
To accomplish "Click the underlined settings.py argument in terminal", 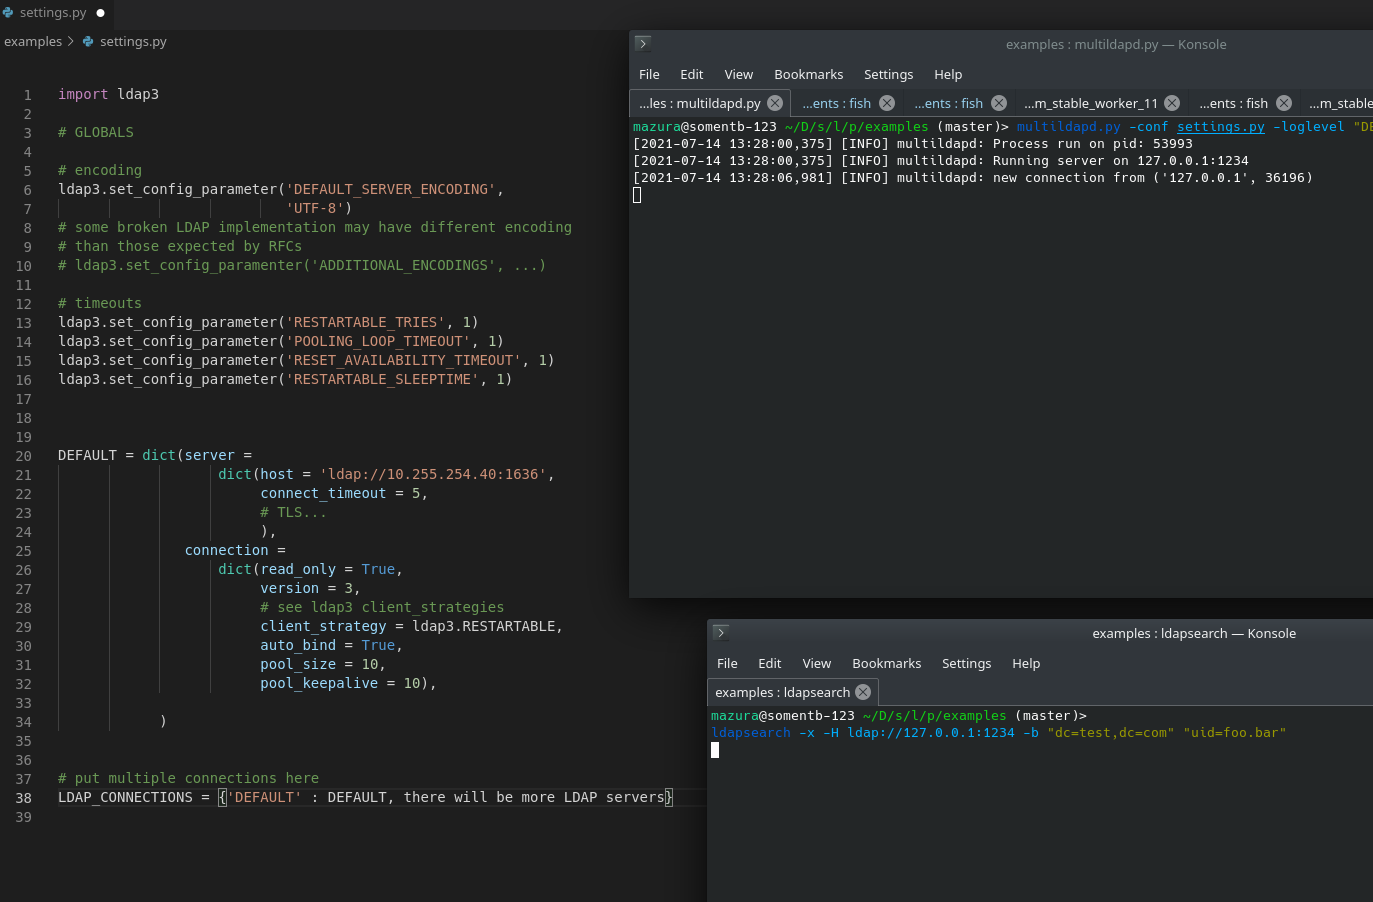I will click(x=1221, y=127).
